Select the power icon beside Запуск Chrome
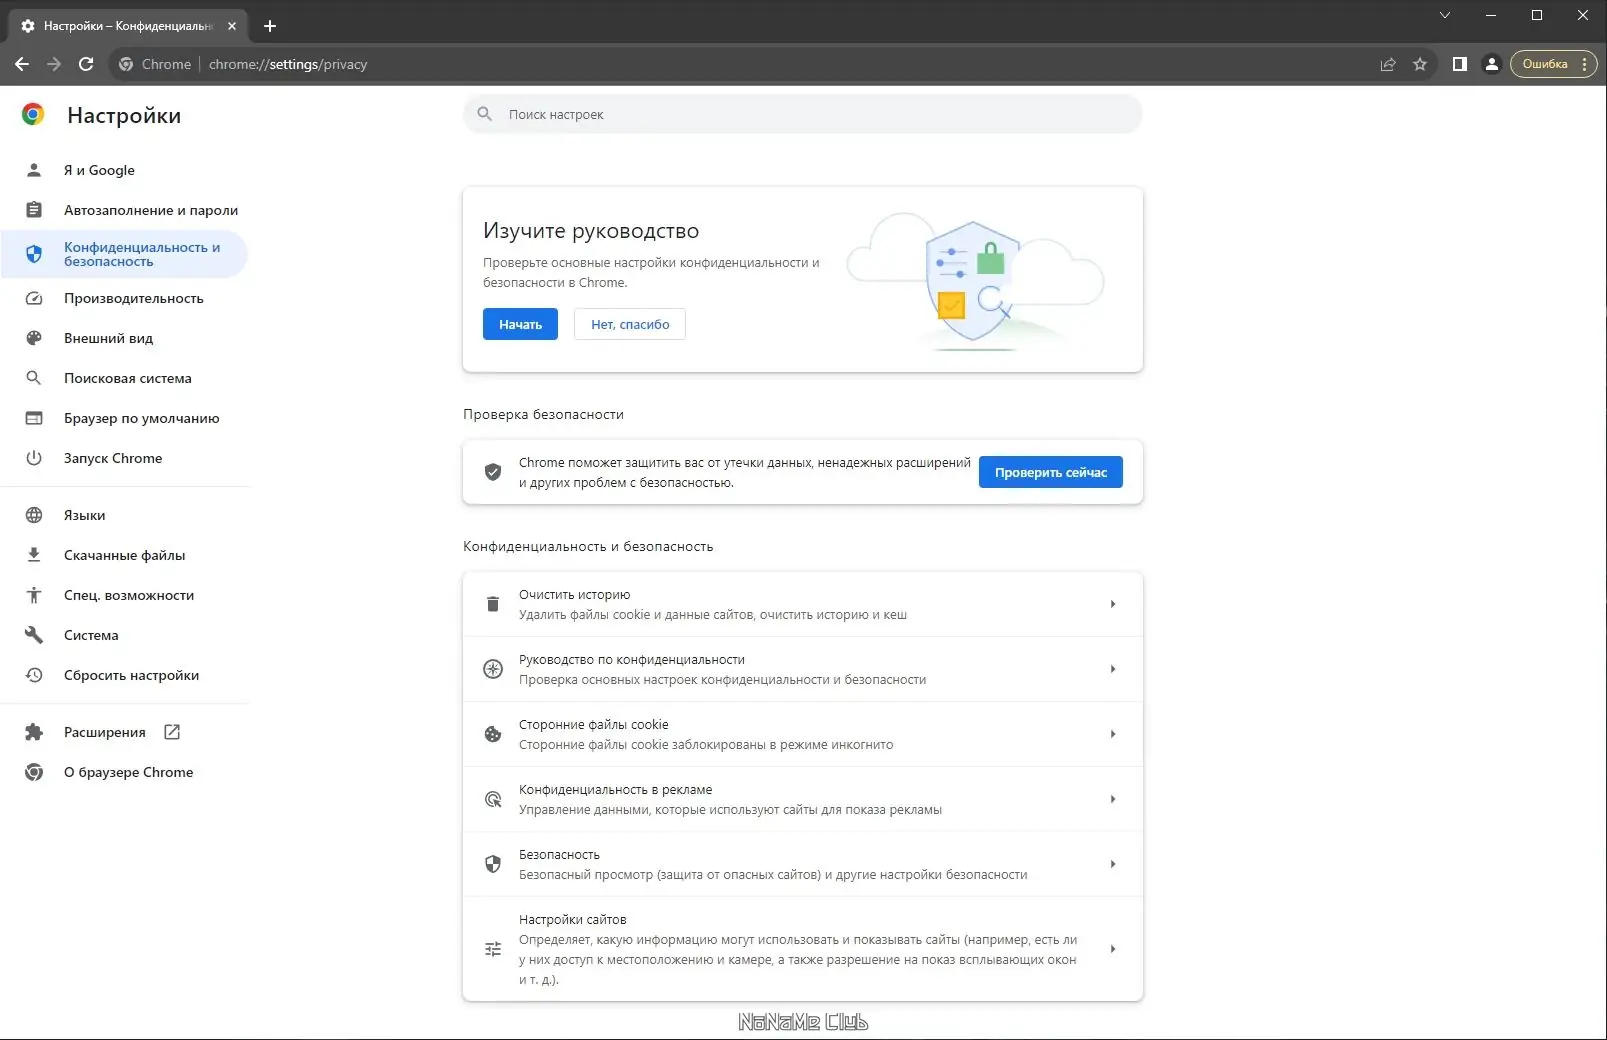The width and height of the screenshot is (1607, 1040). [x=33, y=458]
